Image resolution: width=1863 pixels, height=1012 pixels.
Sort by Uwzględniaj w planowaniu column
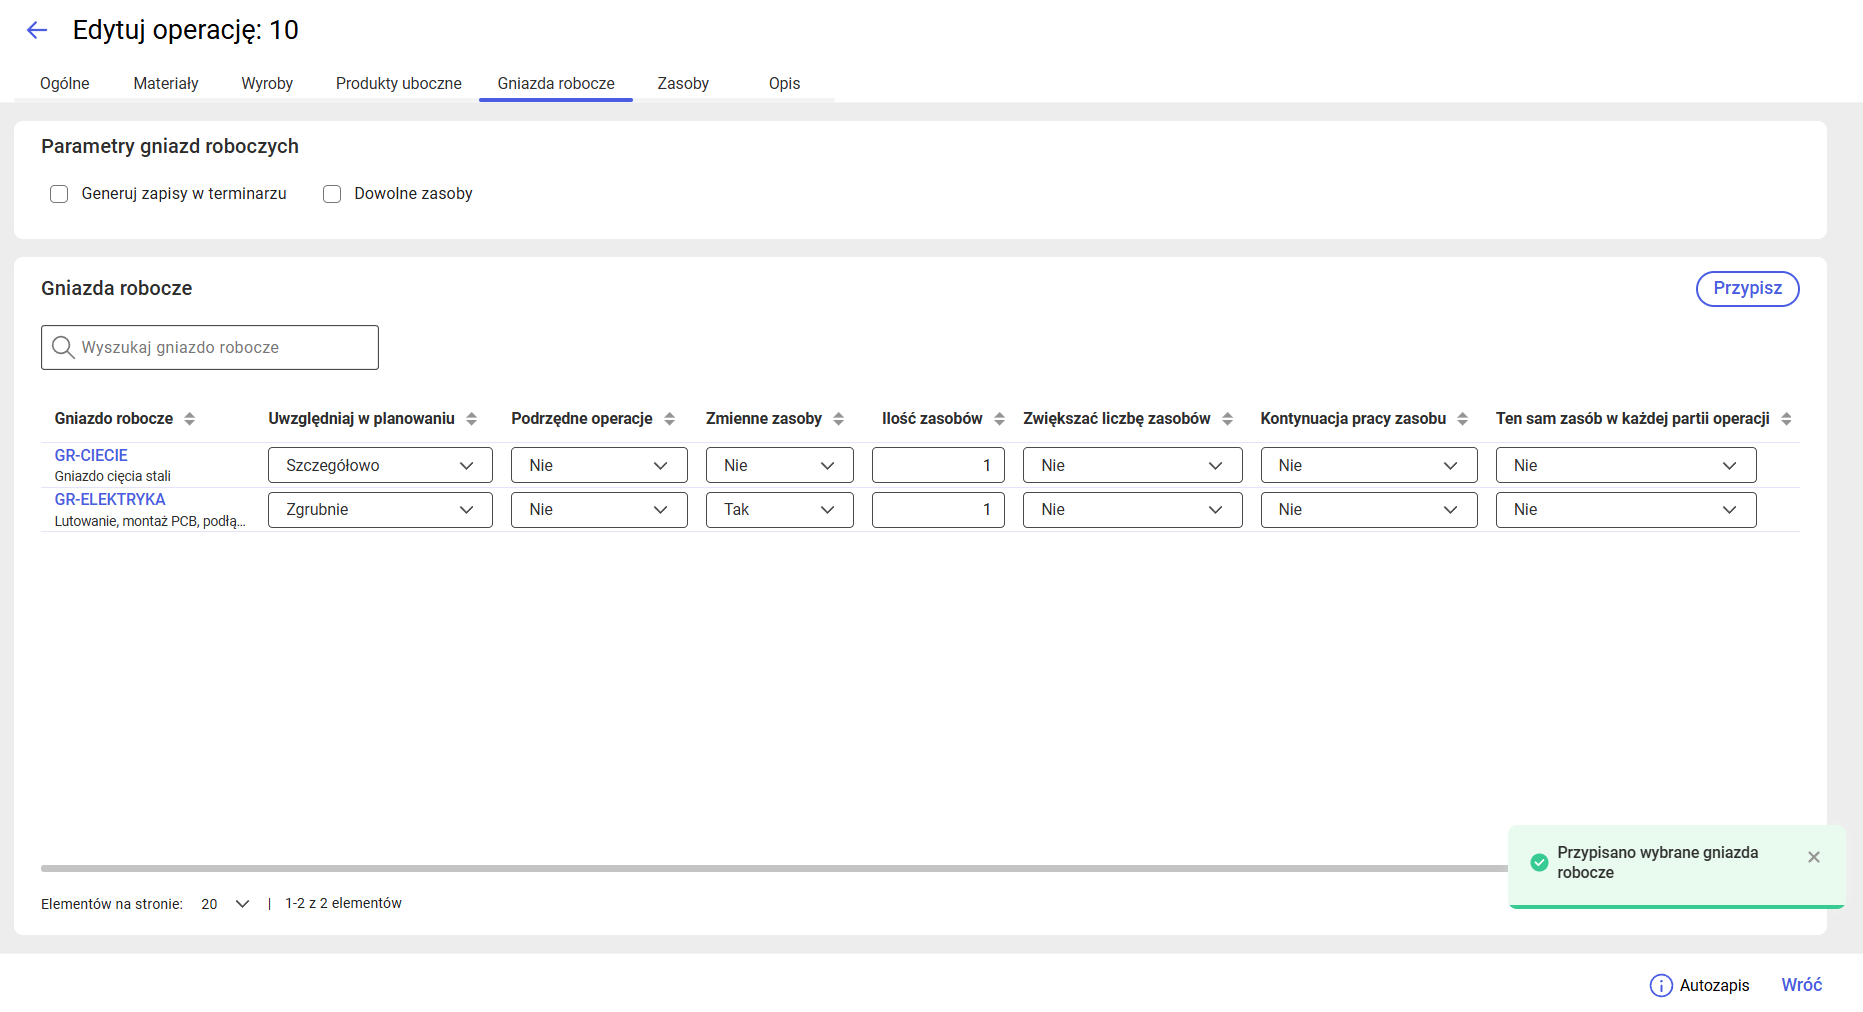click(x=471, y=419)
